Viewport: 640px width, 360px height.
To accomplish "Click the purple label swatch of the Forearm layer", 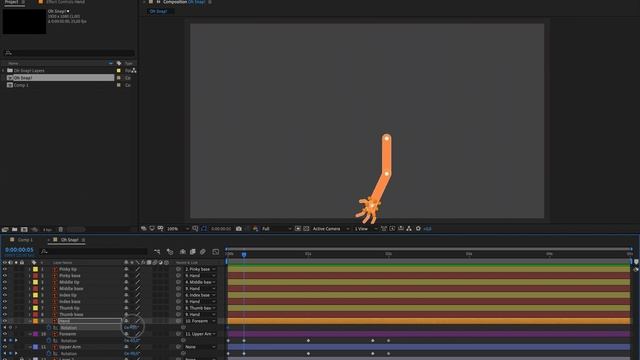I will tap(36, 334).
